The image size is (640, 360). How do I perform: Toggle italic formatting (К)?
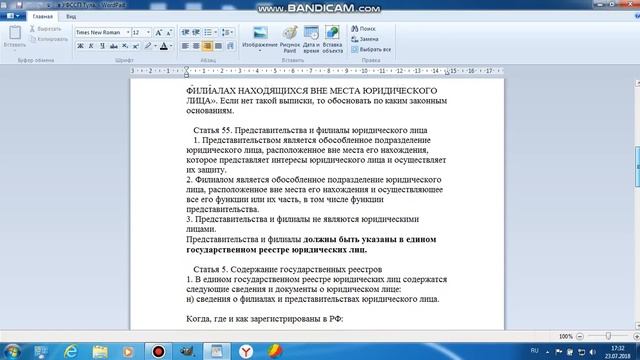click(91, 46)
